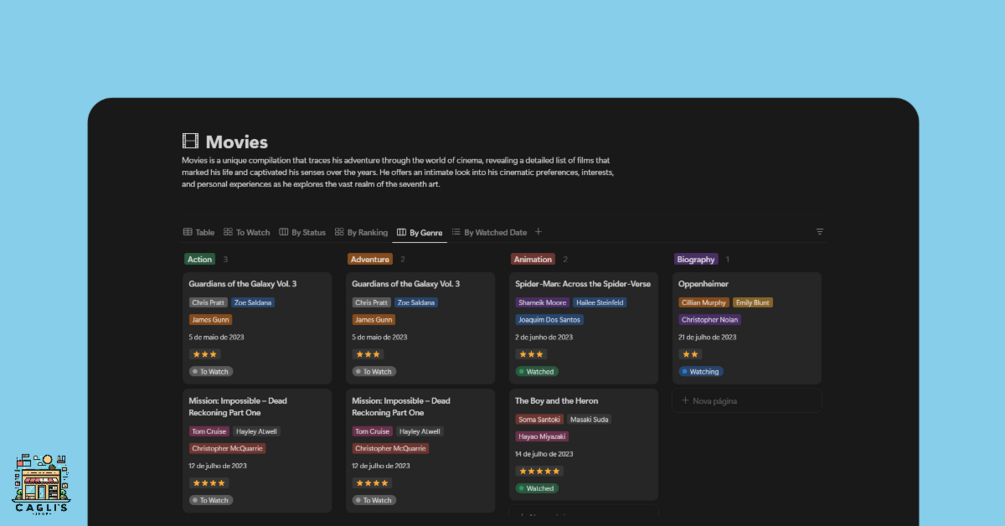The height and width of the screenshot is (526, 1005).
Task: Click the Shameik Moore tag
Action: [542, 302]
